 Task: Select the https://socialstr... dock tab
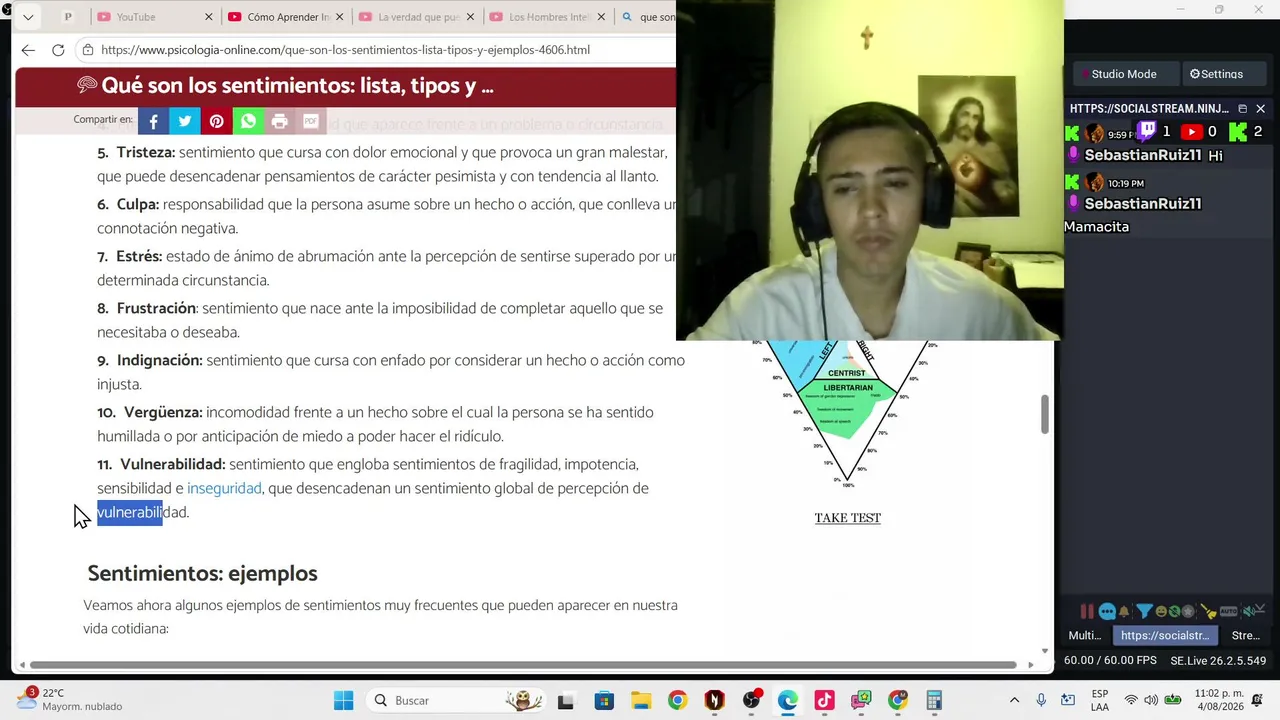(x=1164, y=635)
